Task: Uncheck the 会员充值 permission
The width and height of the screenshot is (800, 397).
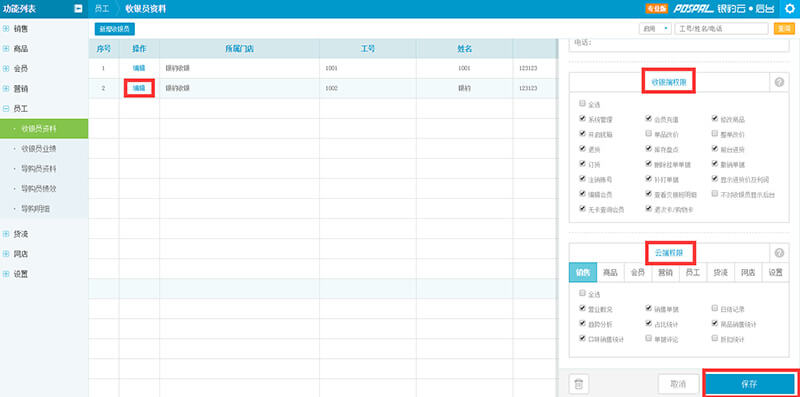Action: tap(648, 119)
